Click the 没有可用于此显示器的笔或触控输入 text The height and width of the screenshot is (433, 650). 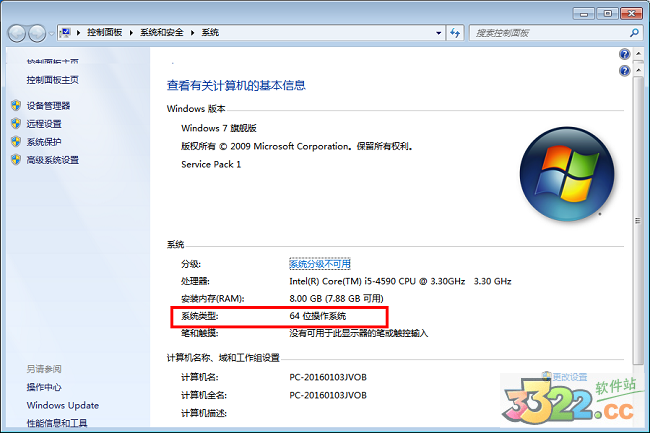point(359,333)
